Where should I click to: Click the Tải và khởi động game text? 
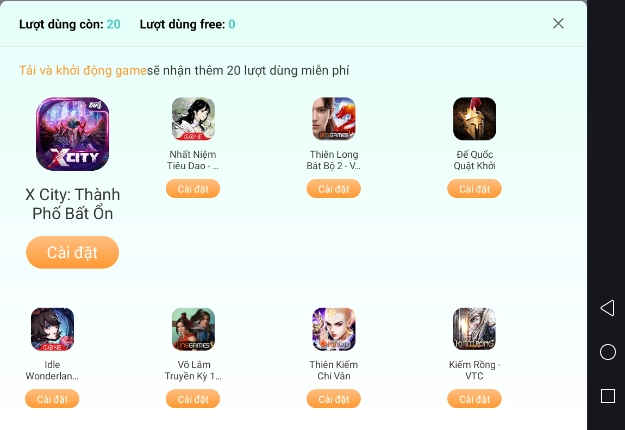pos(83,71)
